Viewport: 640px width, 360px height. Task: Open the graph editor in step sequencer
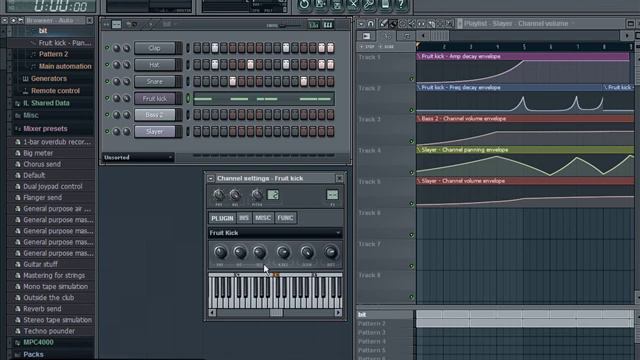point(313,25)
